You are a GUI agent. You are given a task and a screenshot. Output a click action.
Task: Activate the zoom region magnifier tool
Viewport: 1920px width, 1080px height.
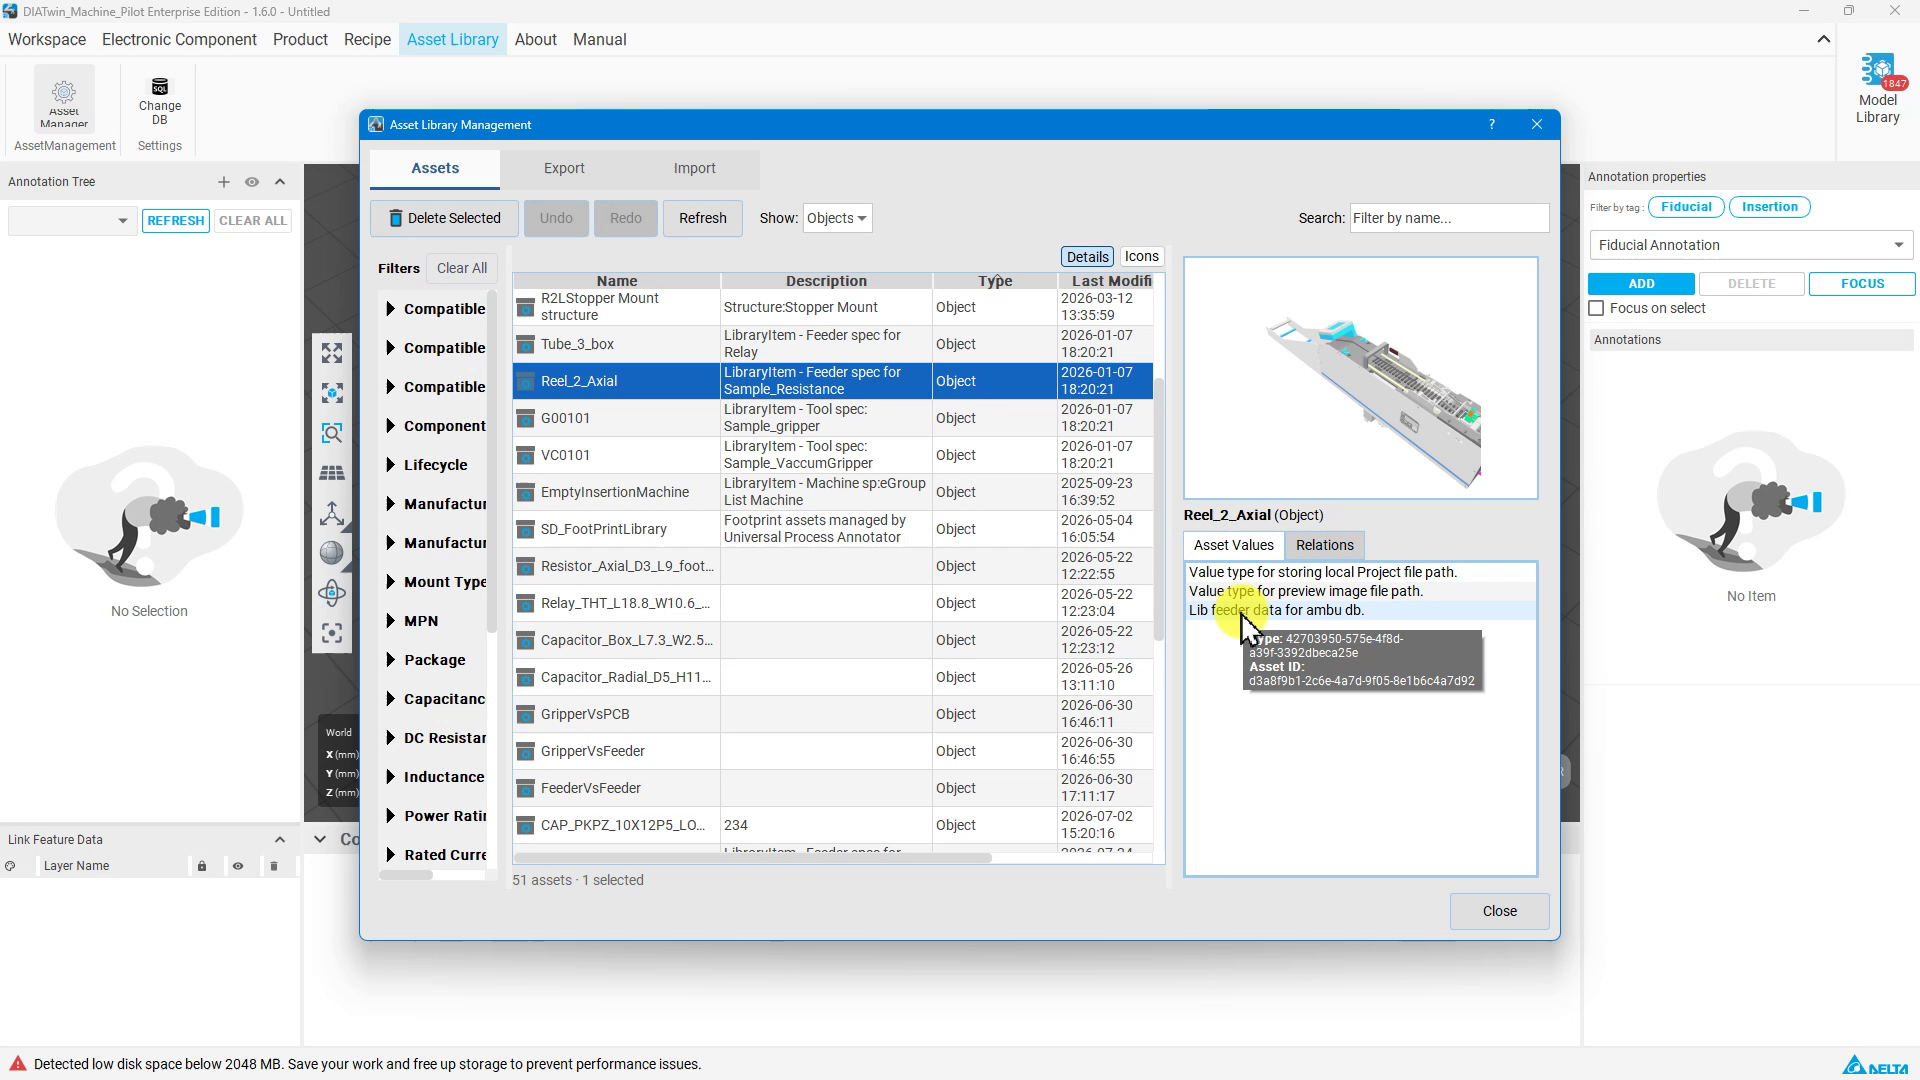[x=332, y=433]
